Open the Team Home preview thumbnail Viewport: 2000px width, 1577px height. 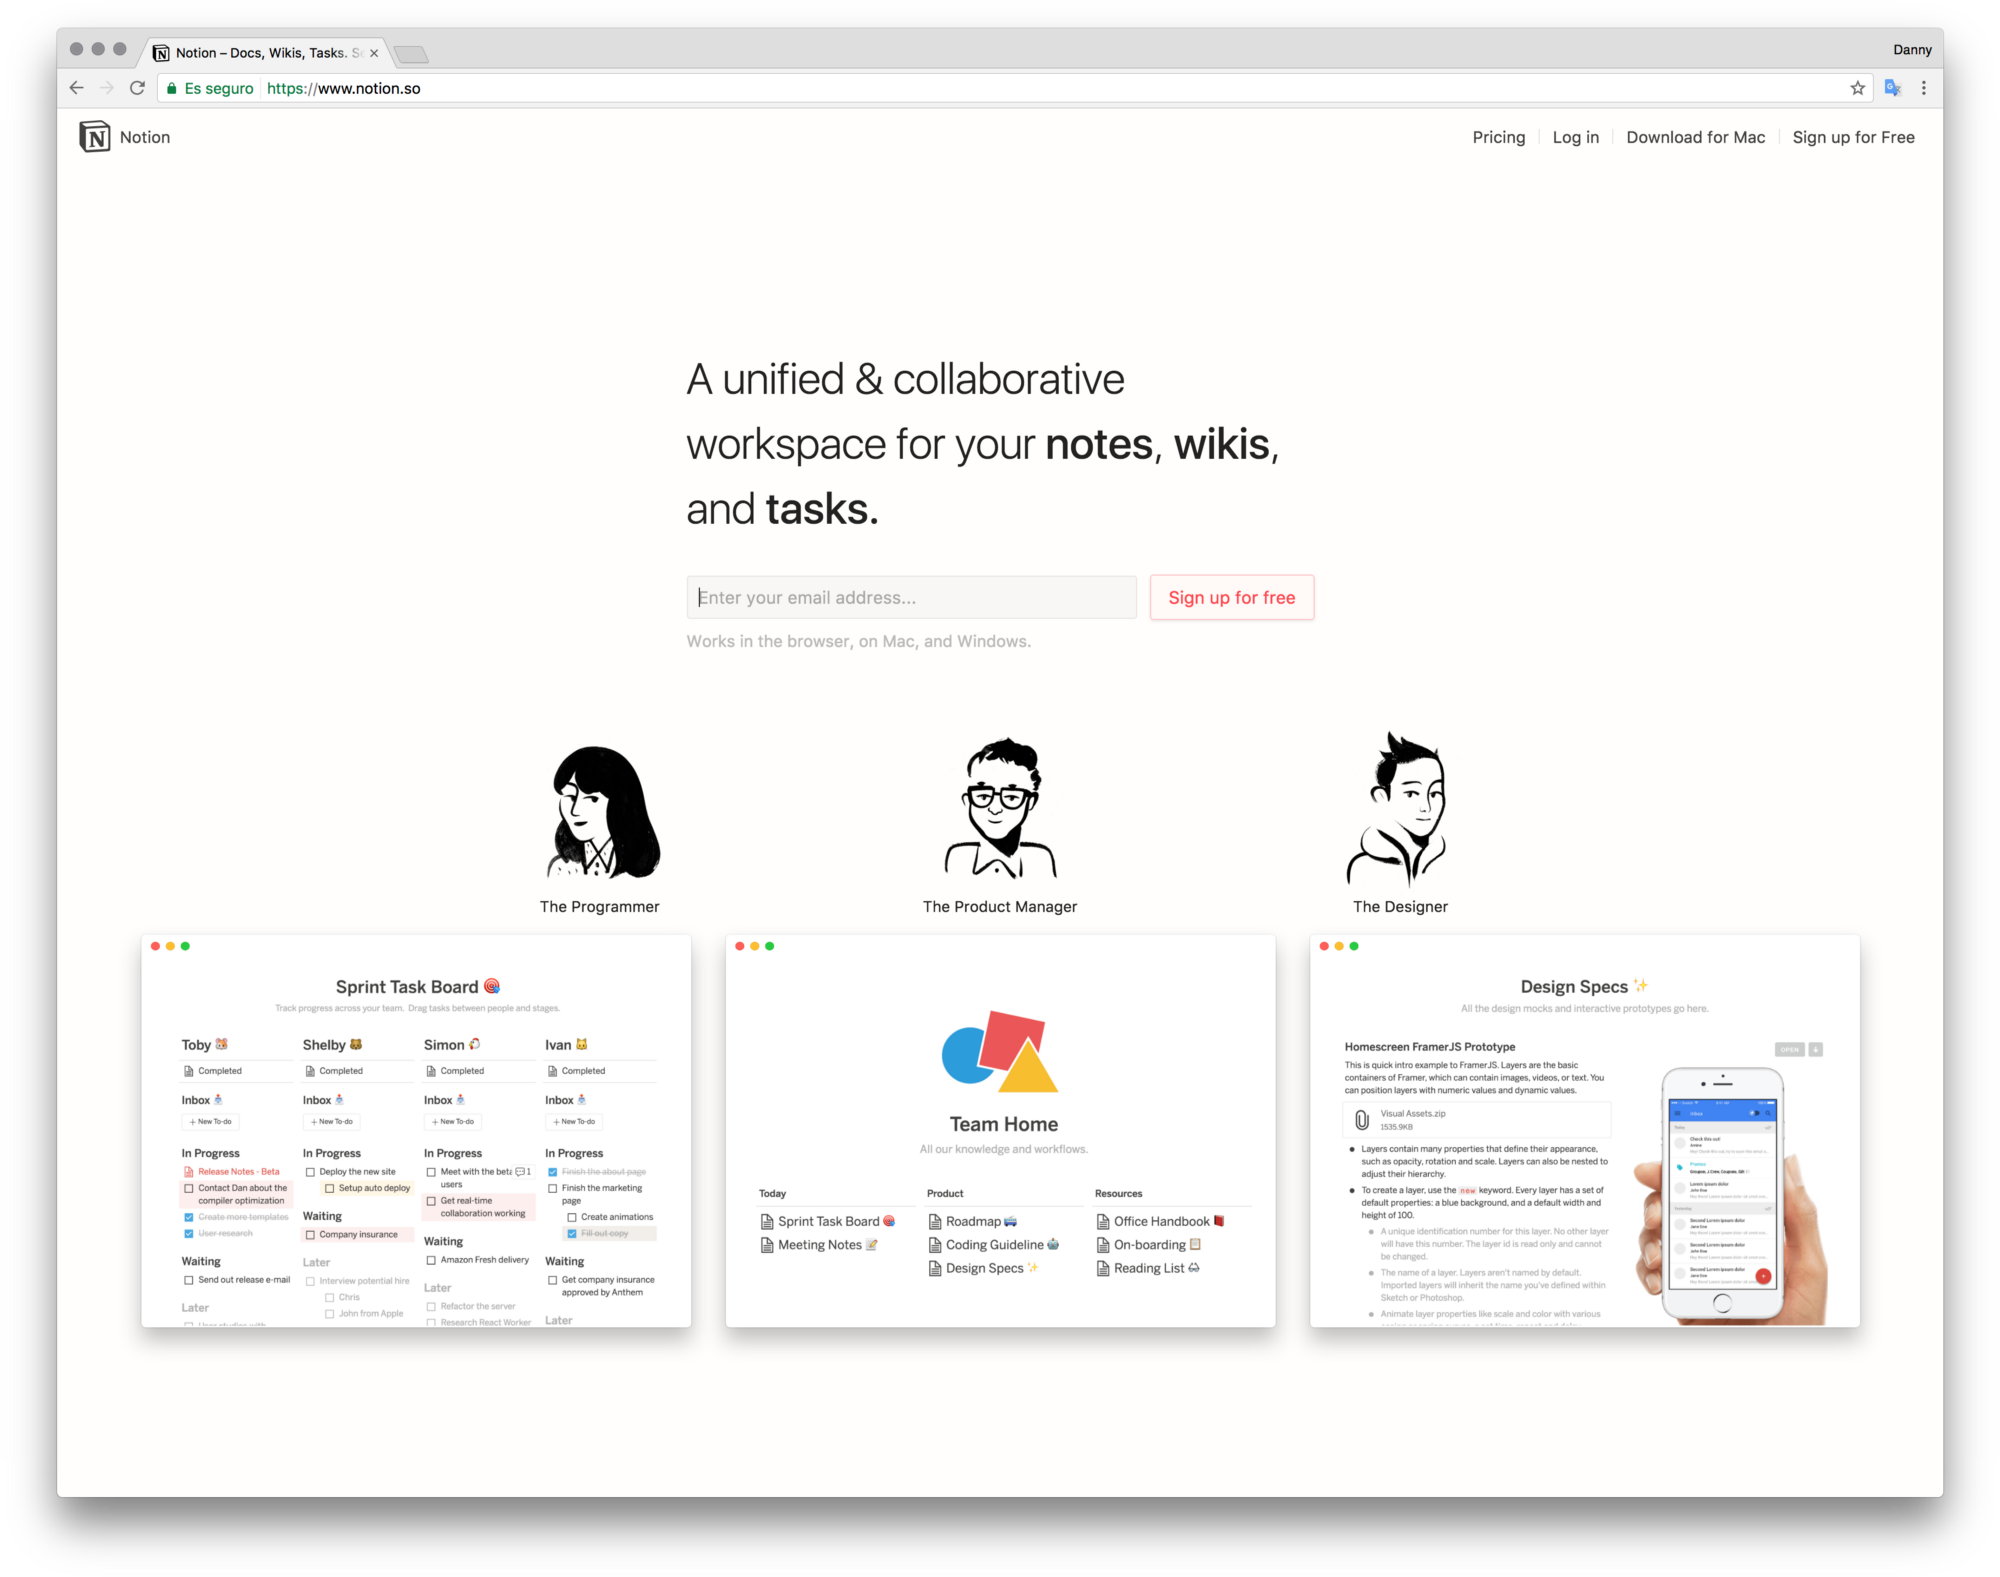[1000, 1131]
